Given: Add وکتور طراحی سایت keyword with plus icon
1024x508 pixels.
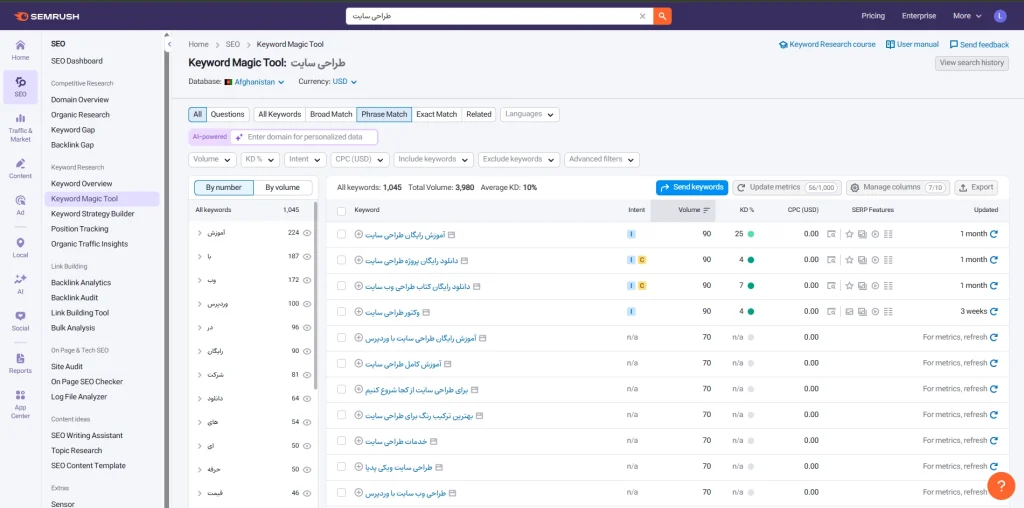Looking at the screenshot, I should click(359, 311).
